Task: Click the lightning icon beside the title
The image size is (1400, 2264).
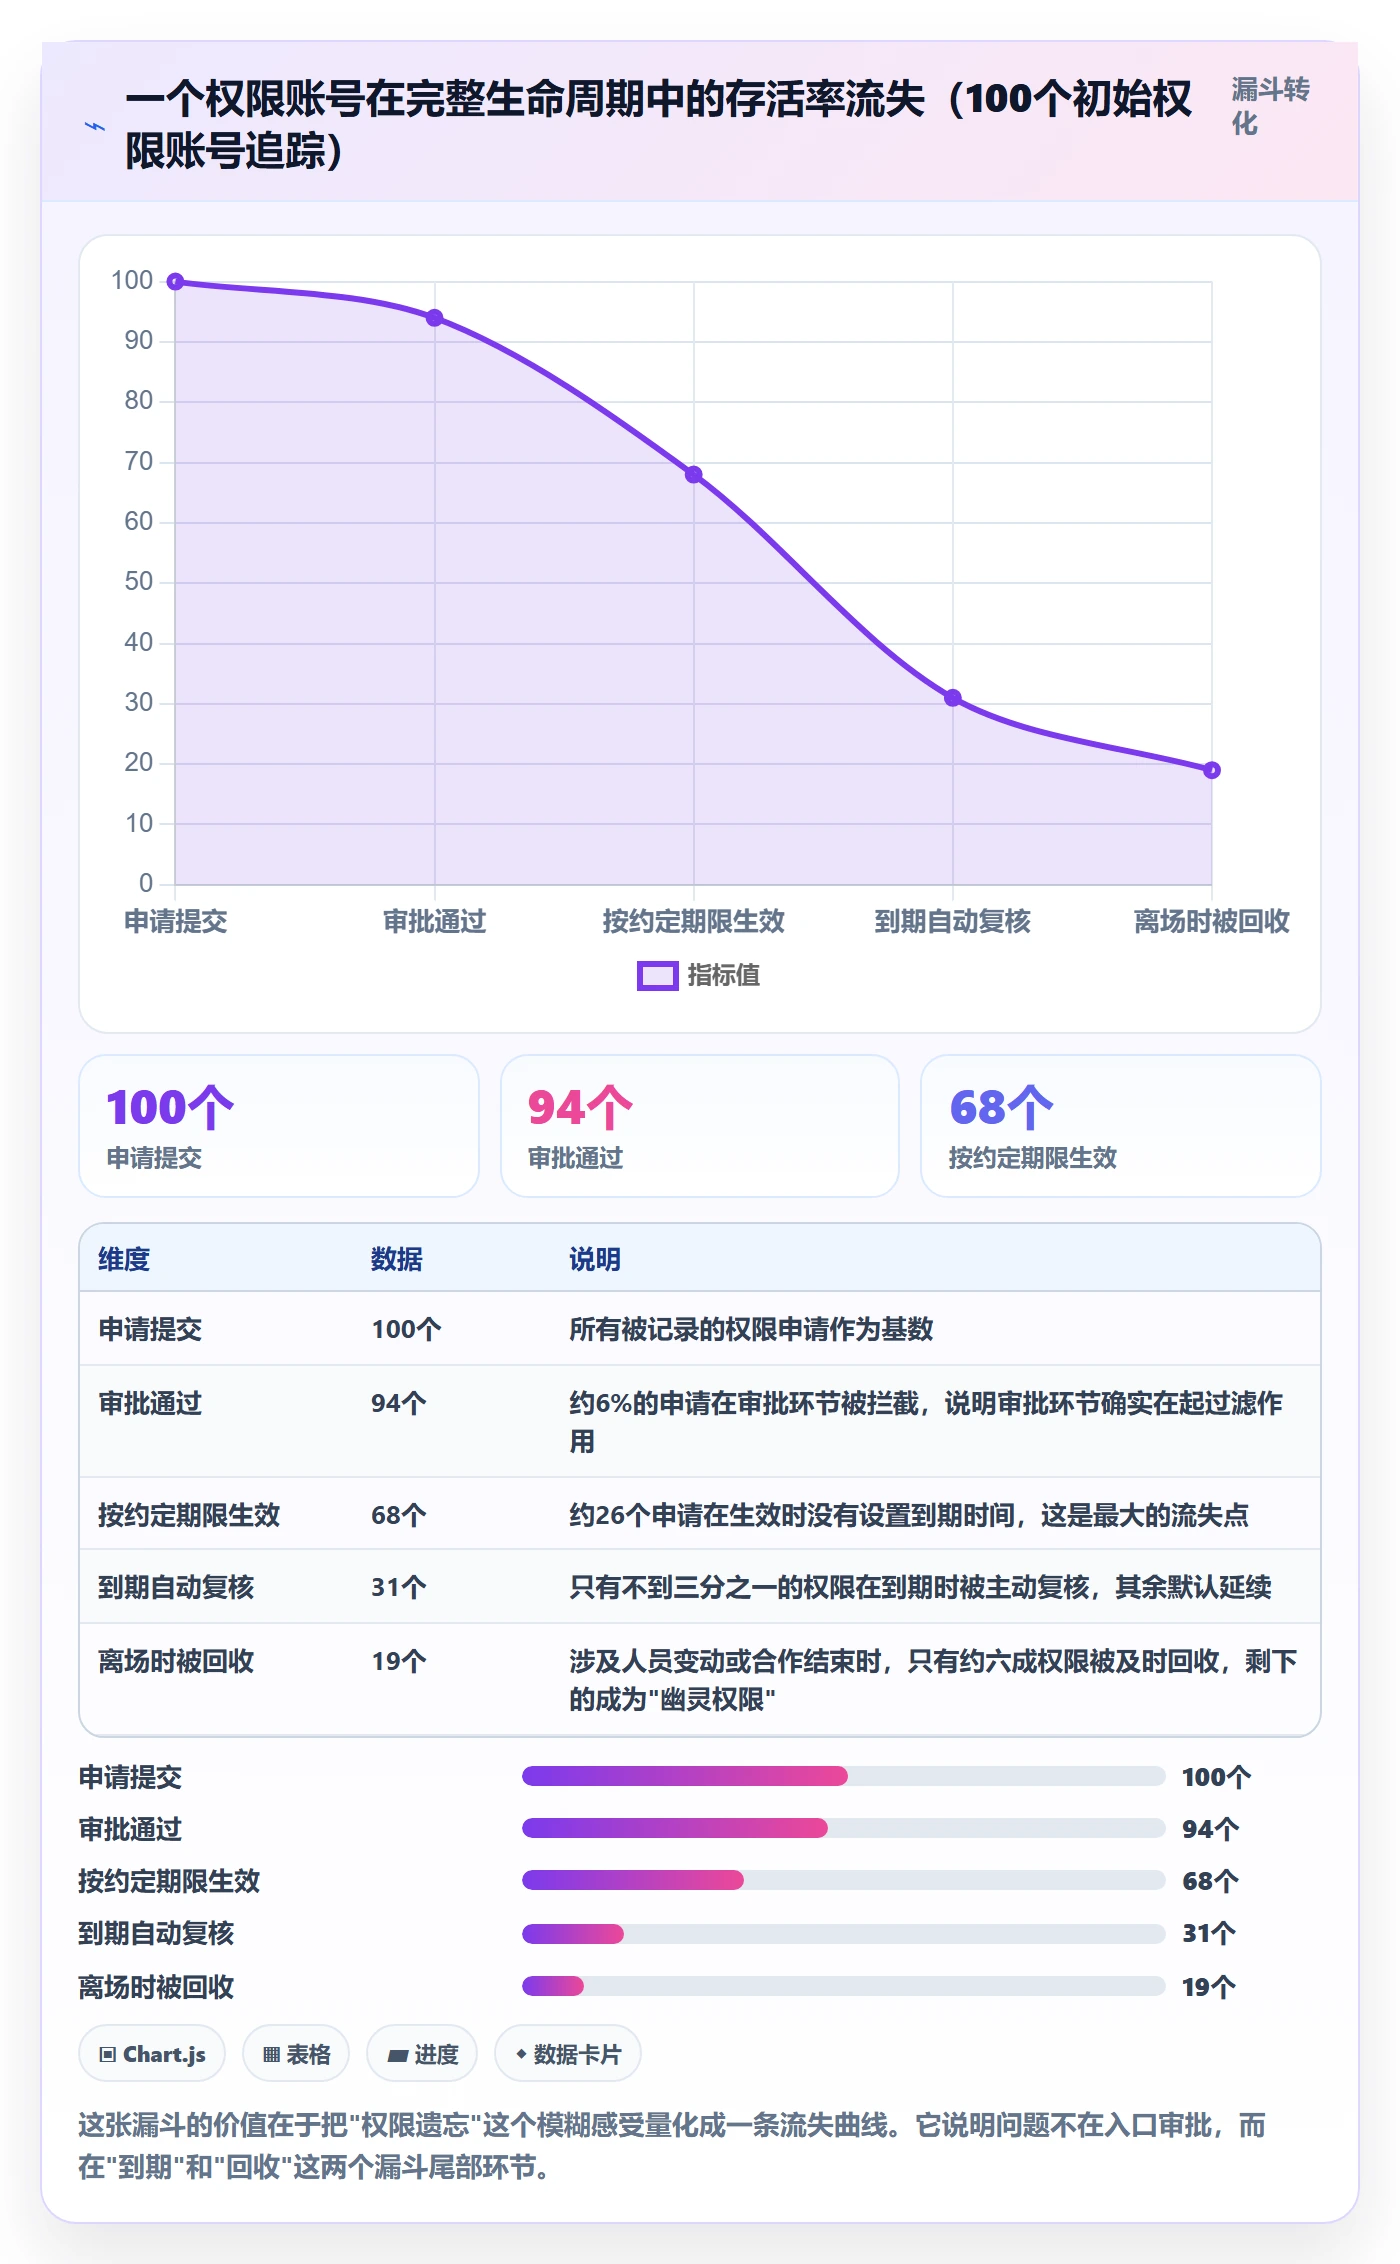Action: tap(95, 126)
